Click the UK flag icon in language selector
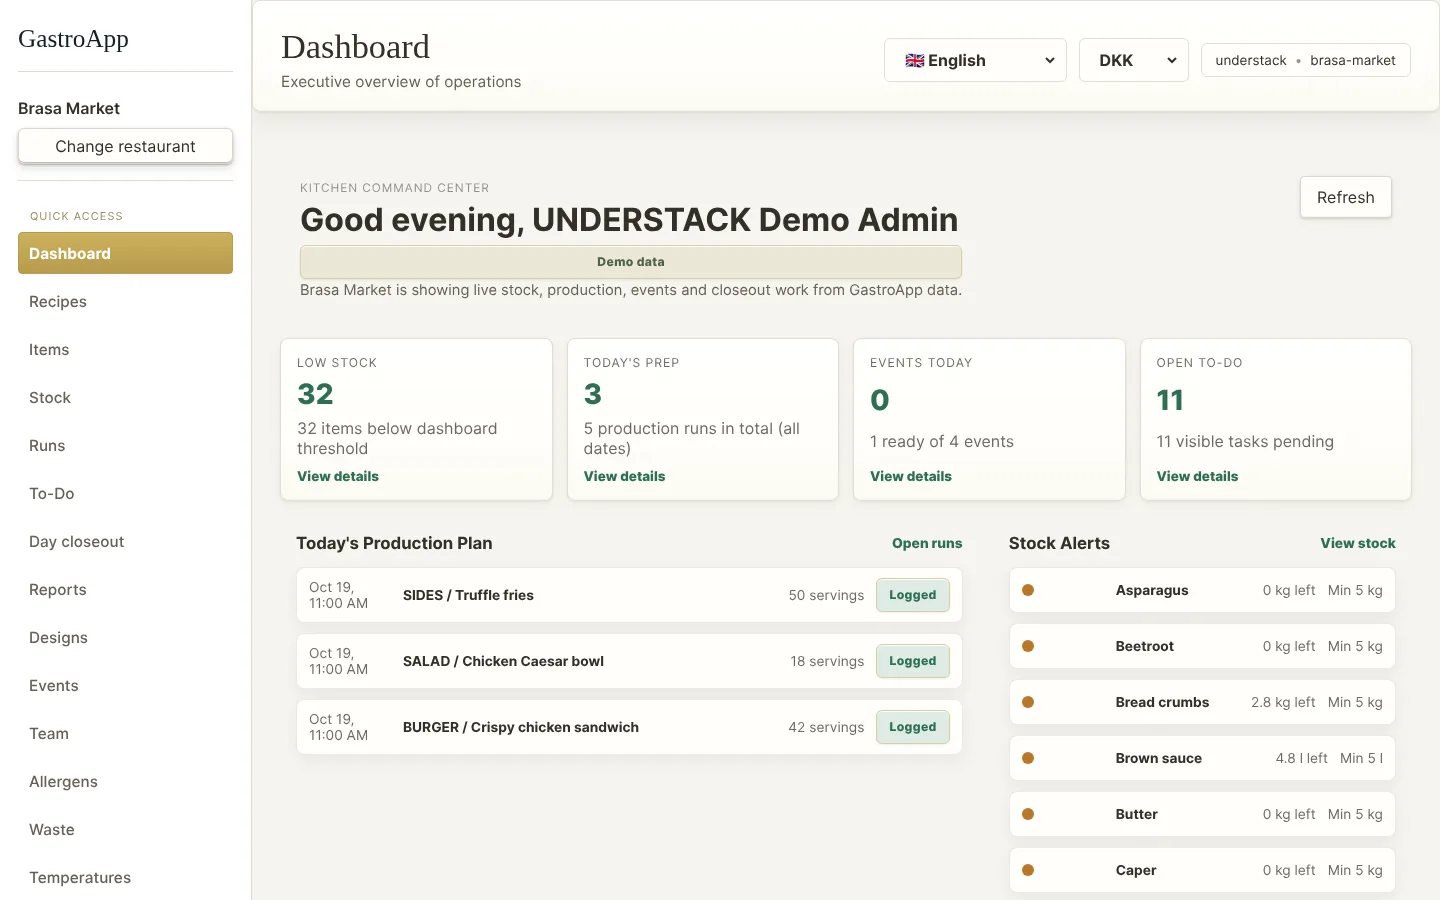Image resolution: width=1440 pixels, height=900 pixels. 914,60
